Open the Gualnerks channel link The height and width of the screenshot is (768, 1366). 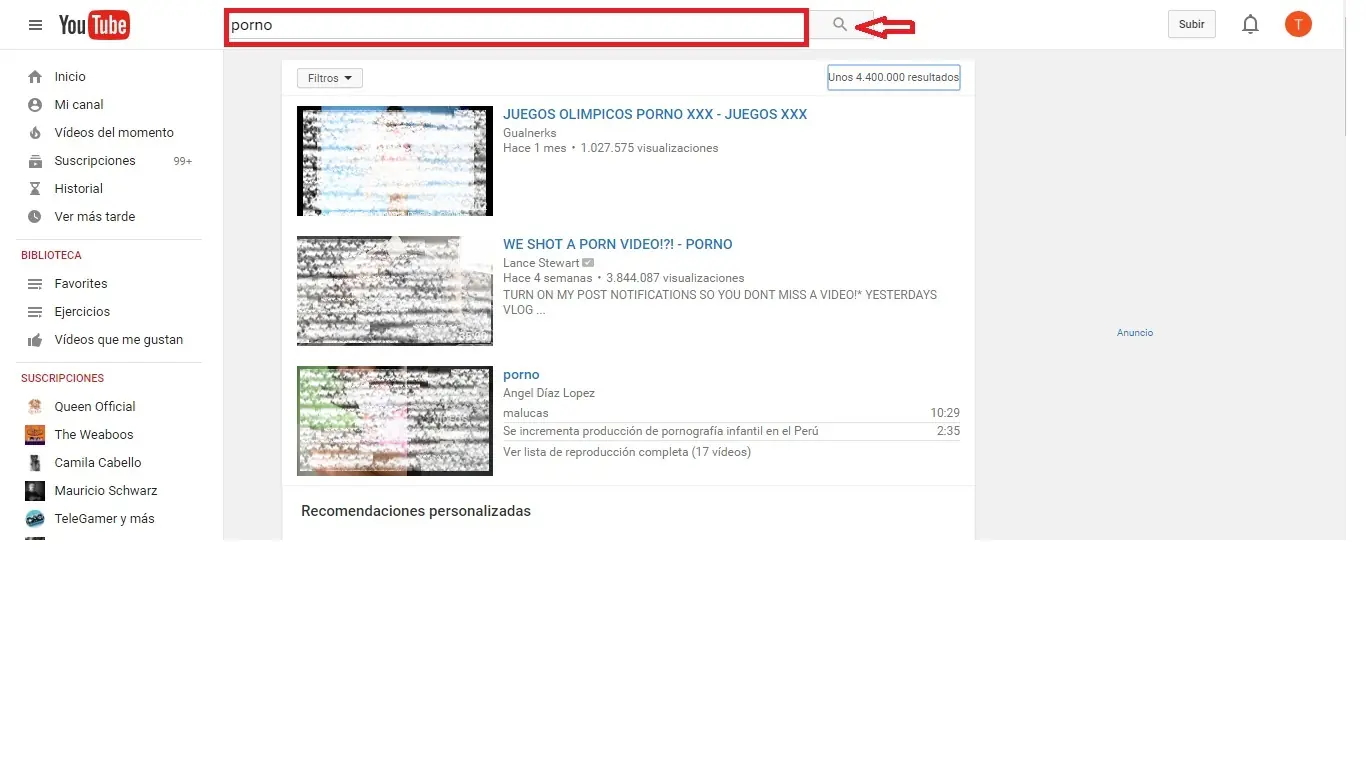(530, 133)
